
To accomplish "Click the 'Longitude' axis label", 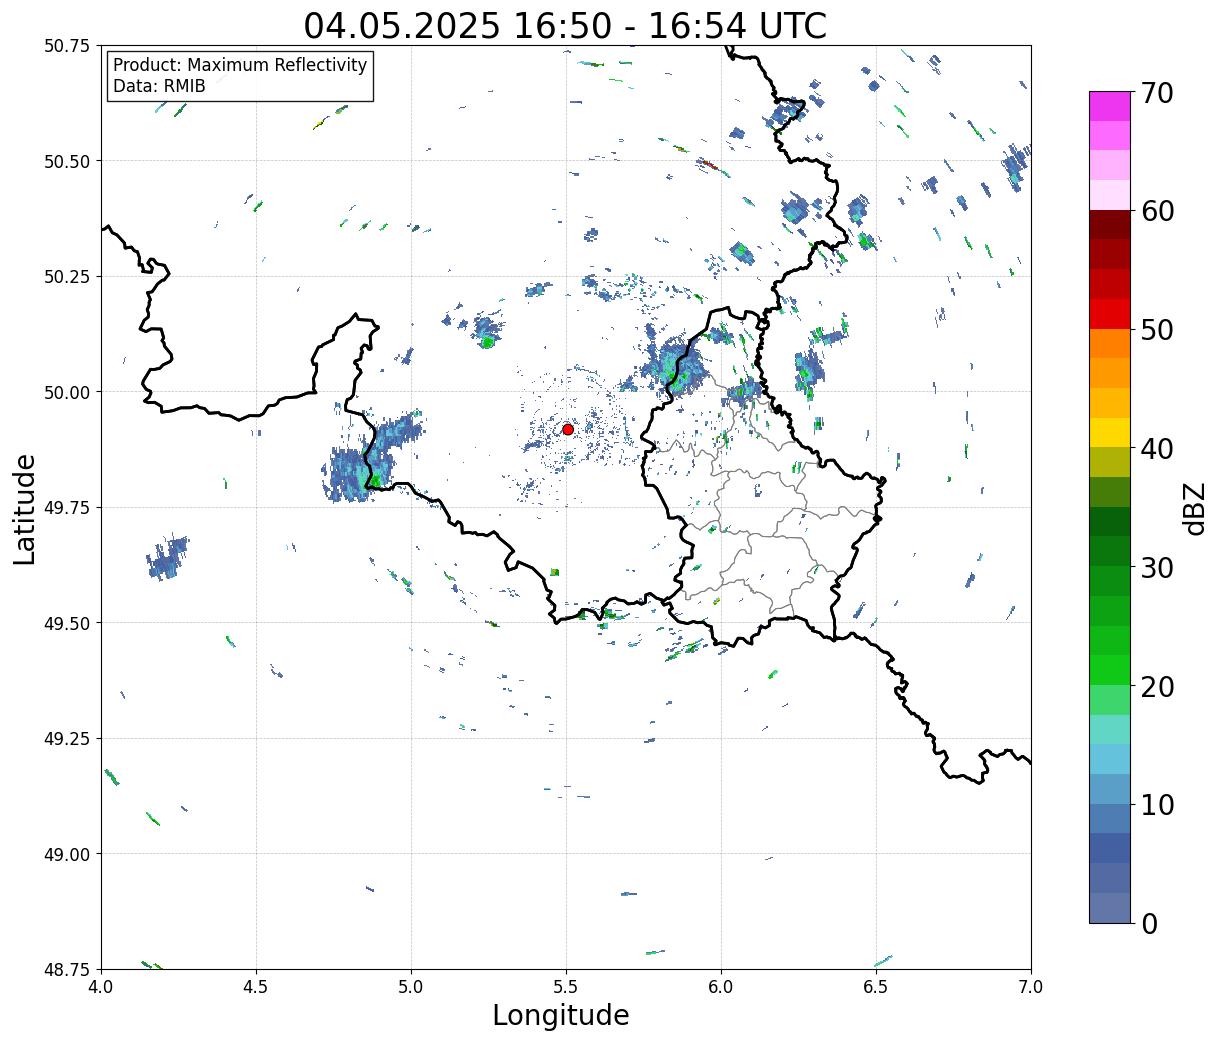I will [x=561, y=1015].
